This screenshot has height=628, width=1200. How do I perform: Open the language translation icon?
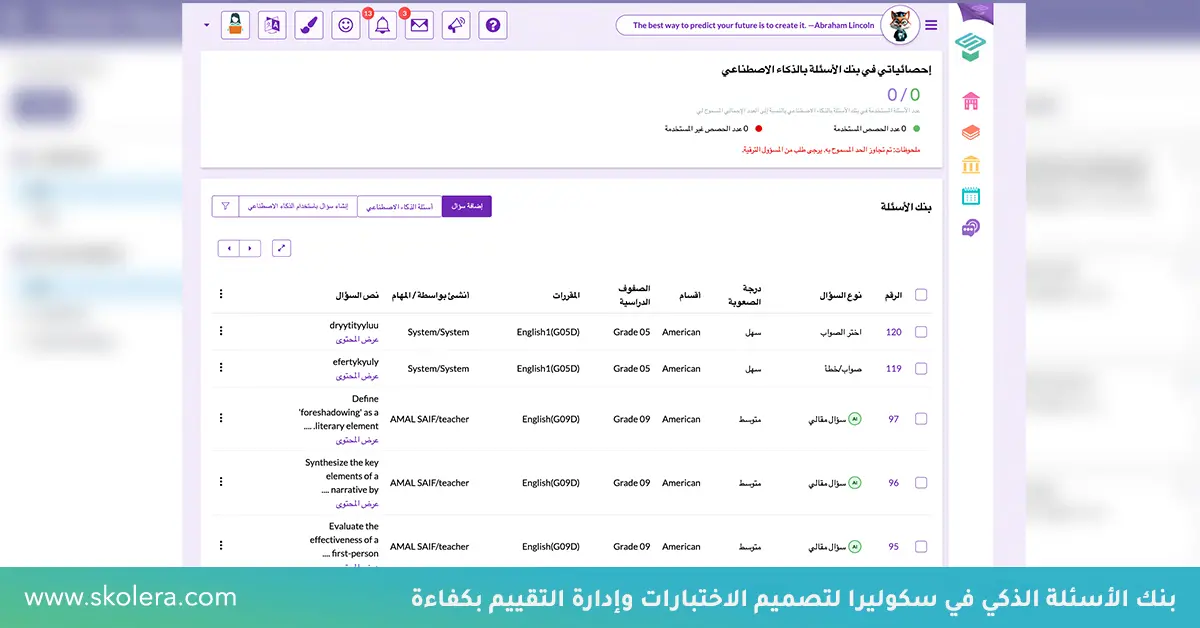coord(272,25)
